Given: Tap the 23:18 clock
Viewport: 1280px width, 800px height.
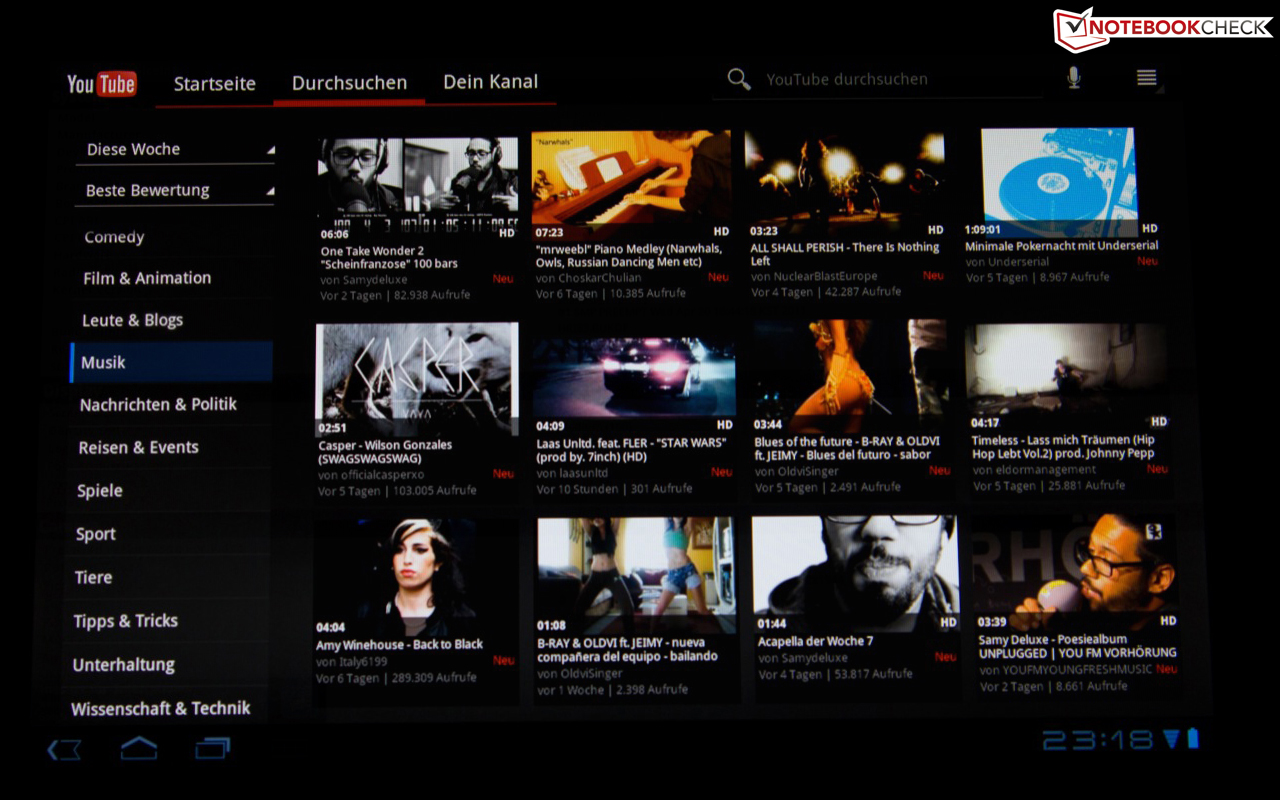Looking at the screenshot, I should coord(1098,740).
